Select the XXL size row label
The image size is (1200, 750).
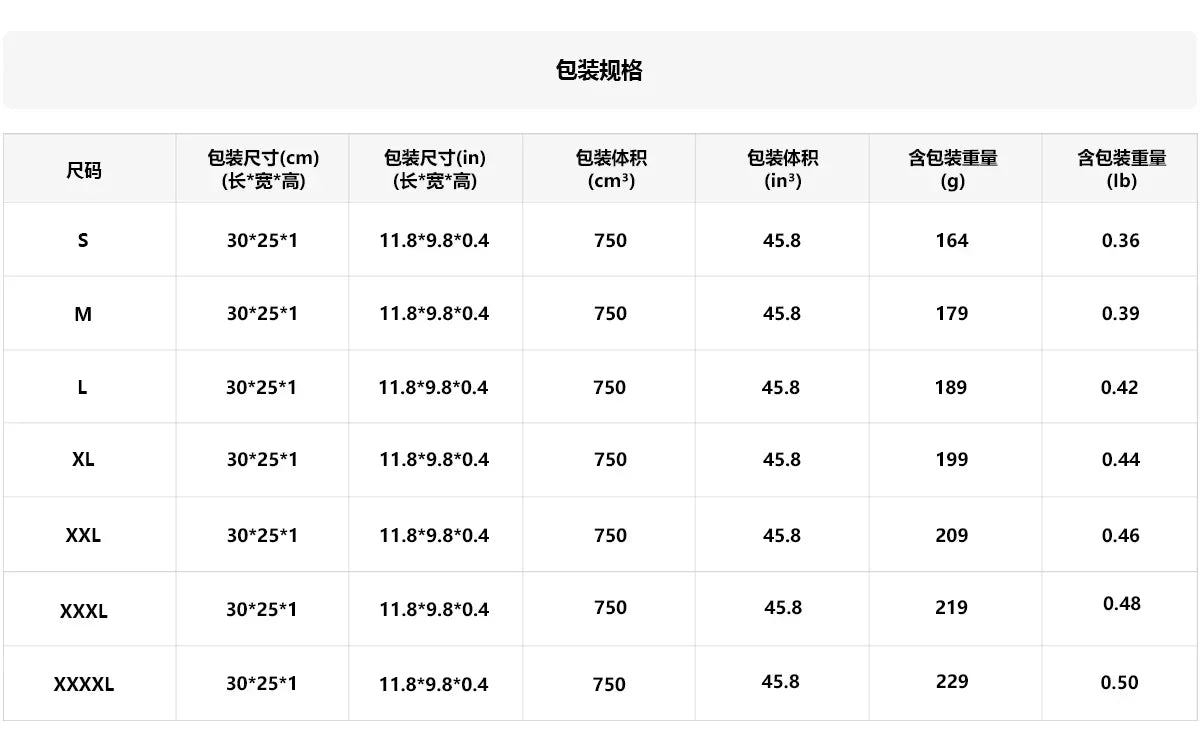tap(83, 535)
